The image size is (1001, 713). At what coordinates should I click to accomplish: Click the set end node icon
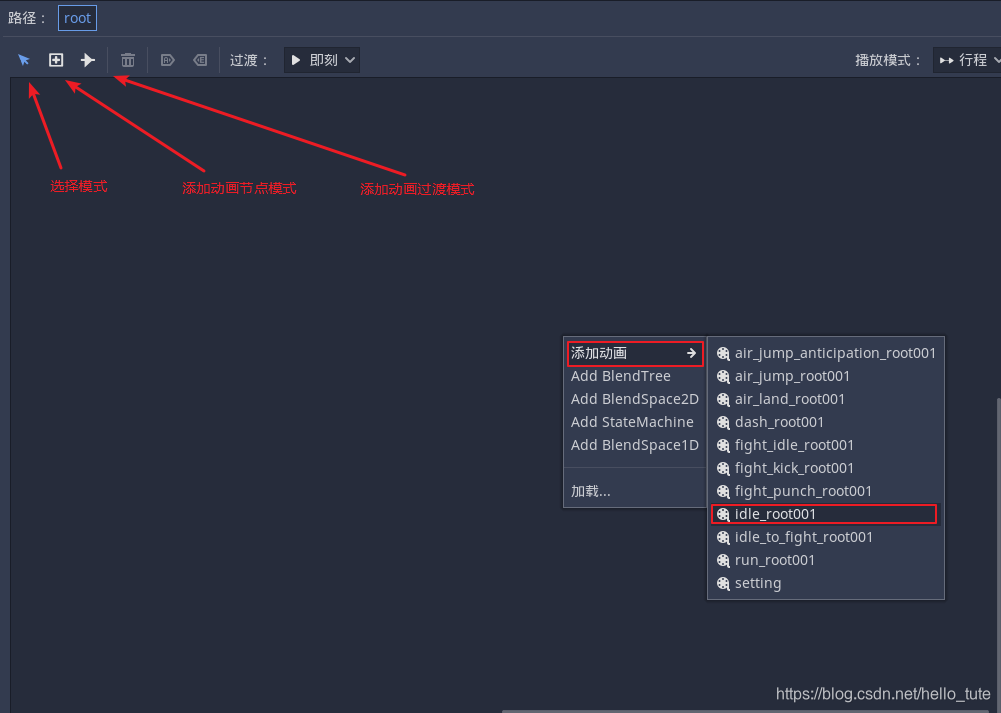pos(200,60)
